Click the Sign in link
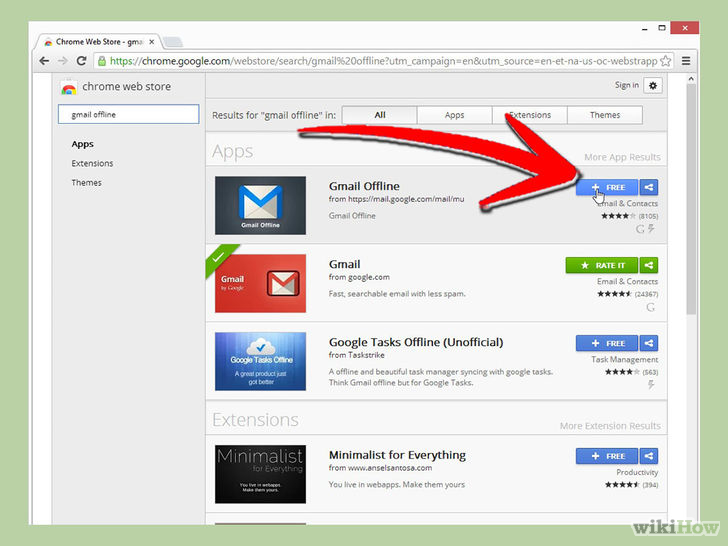Screen dimensions: 728x546 pyautogui.click(x=627, y=85)
